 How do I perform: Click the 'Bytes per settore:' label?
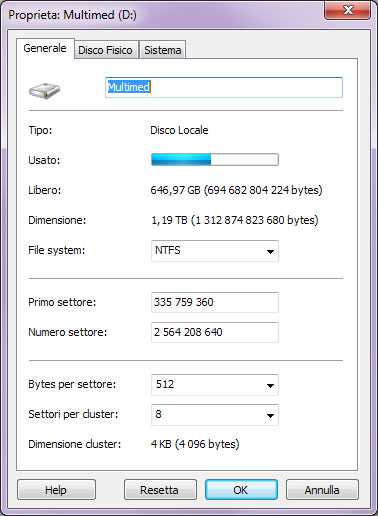(72, 384)
